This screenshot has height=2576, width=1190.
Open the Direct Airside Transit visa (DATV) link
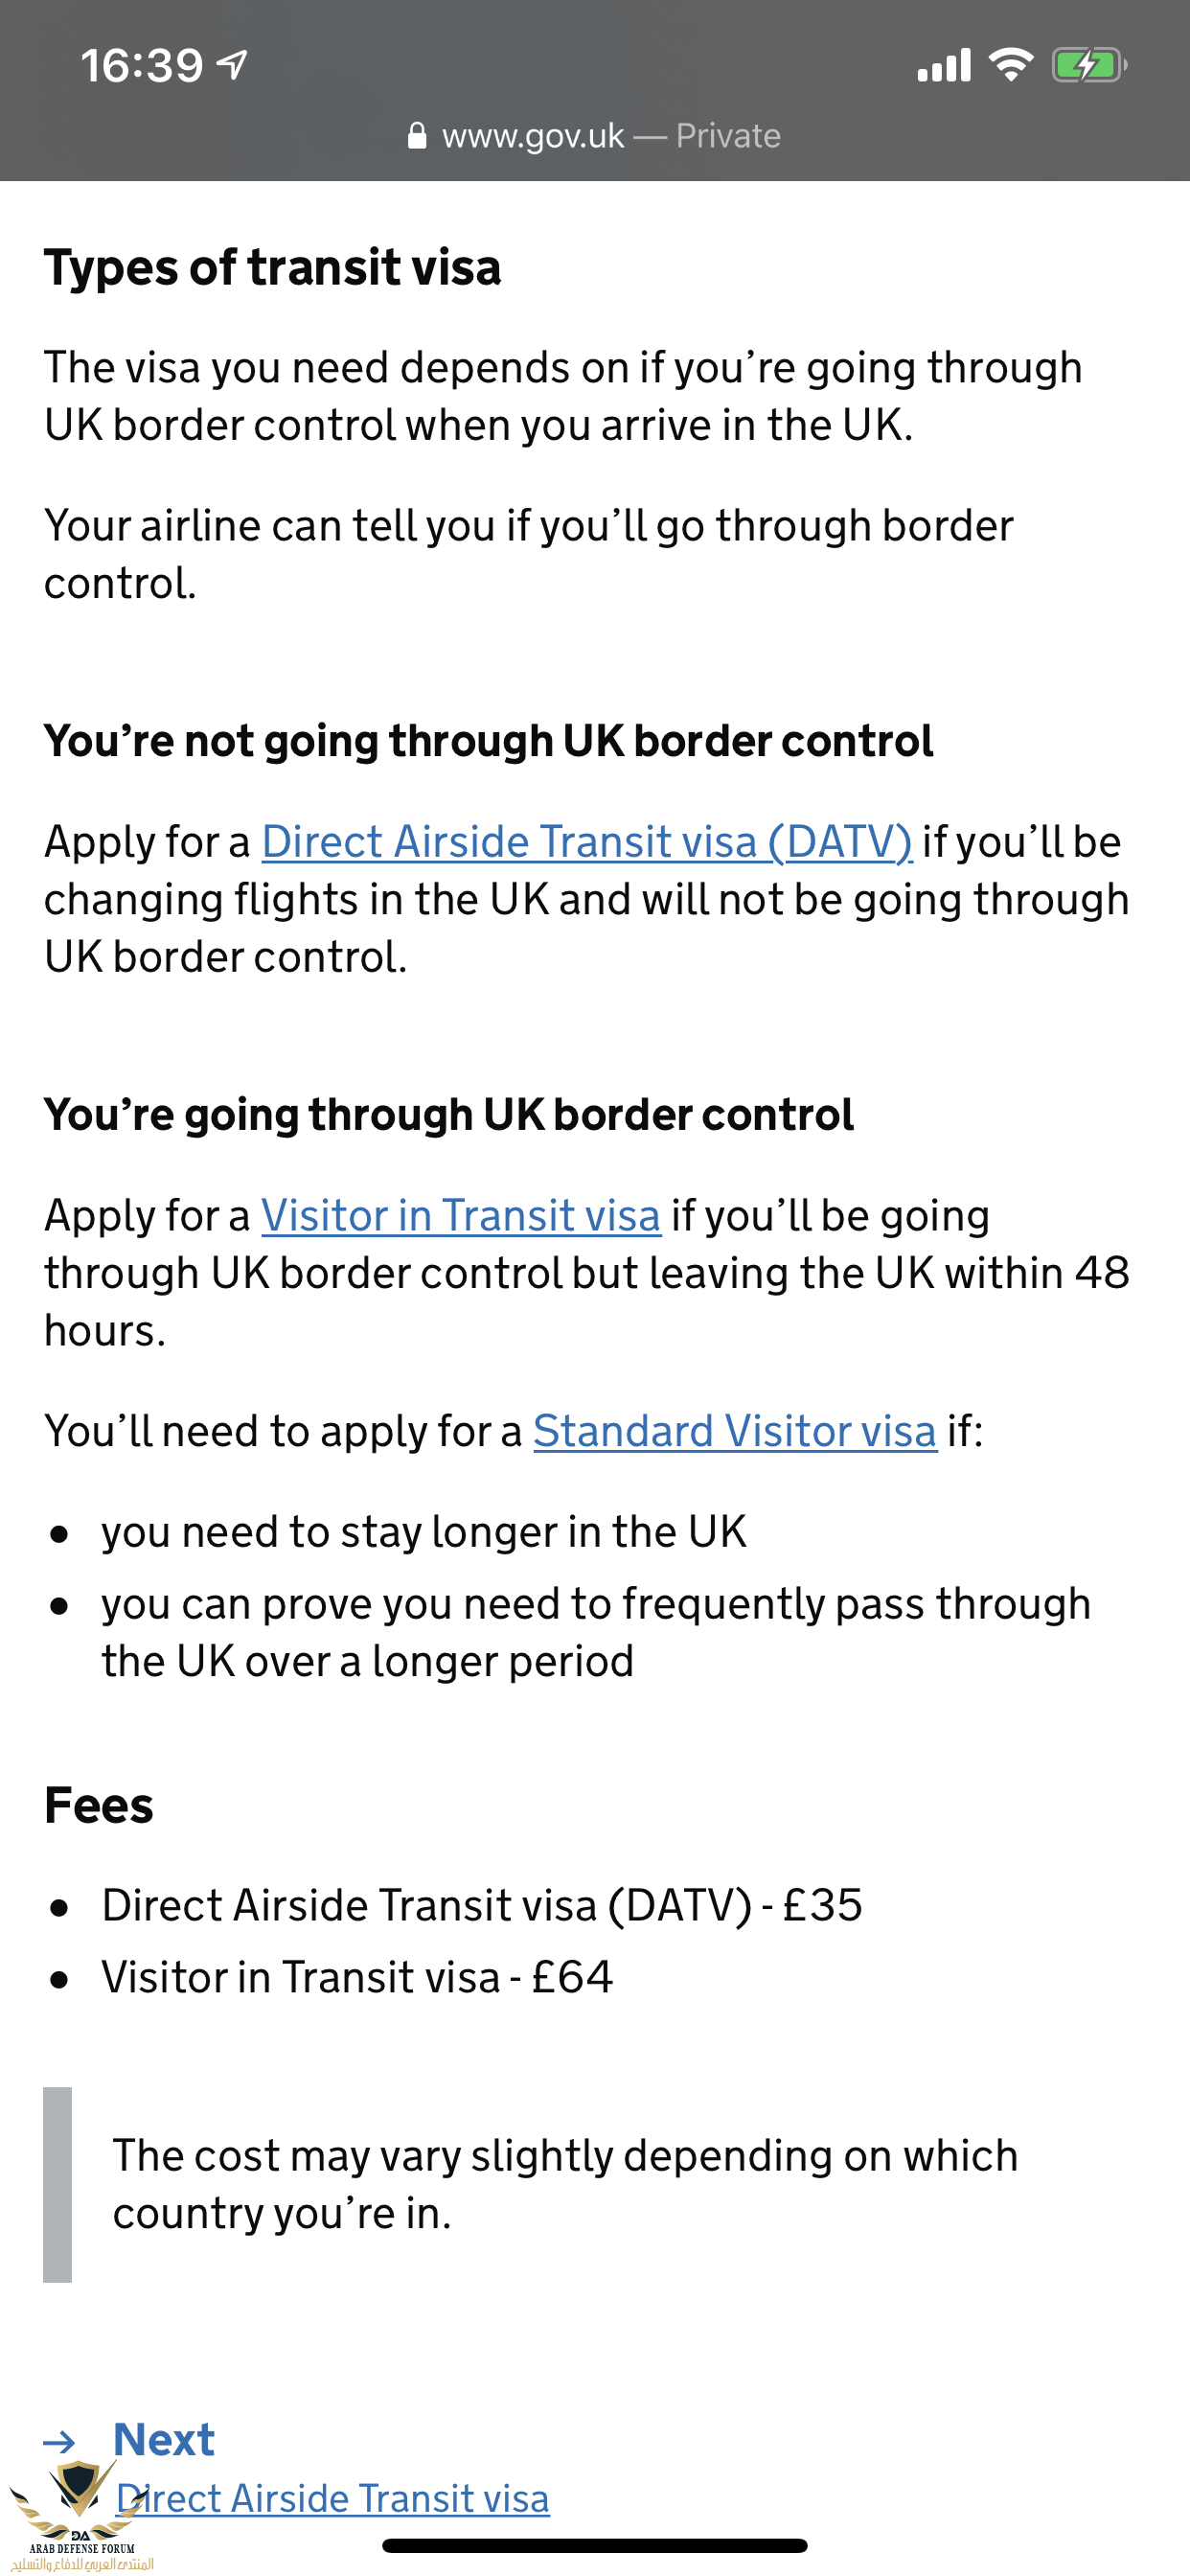586,842
